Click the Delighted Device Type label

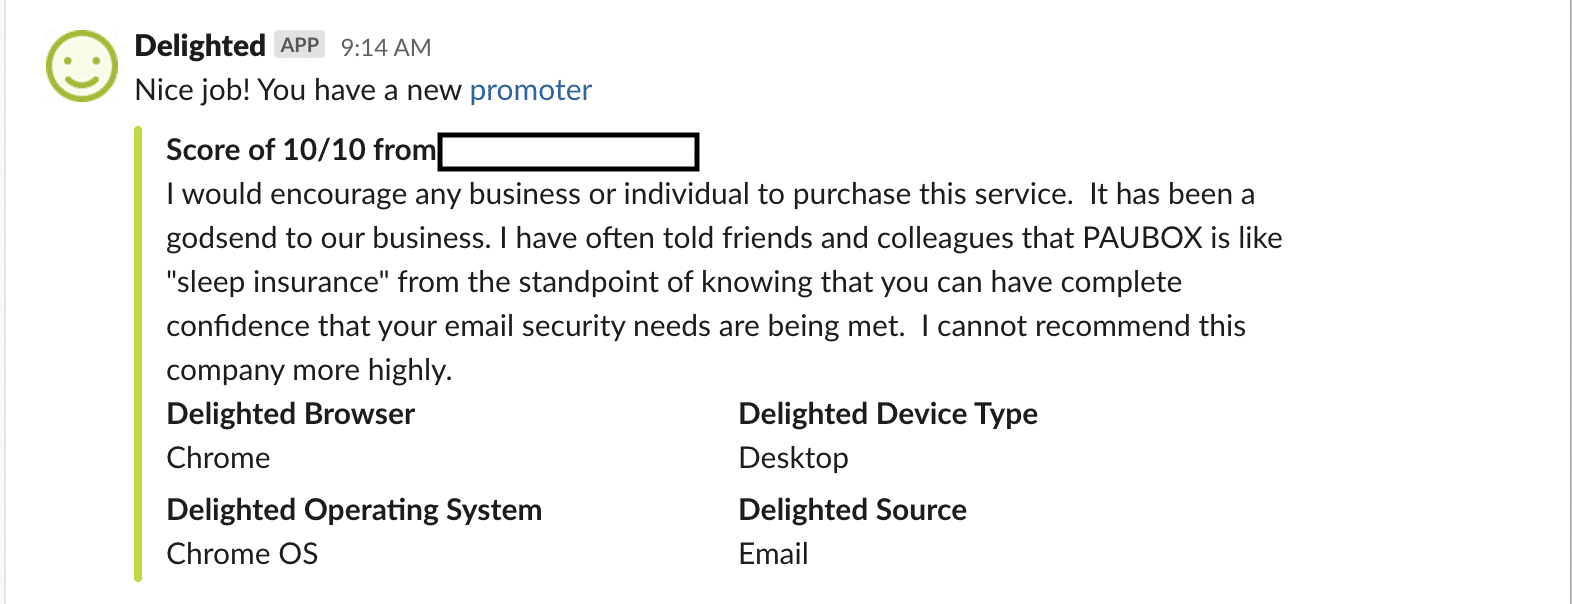[x=888, y=414]
